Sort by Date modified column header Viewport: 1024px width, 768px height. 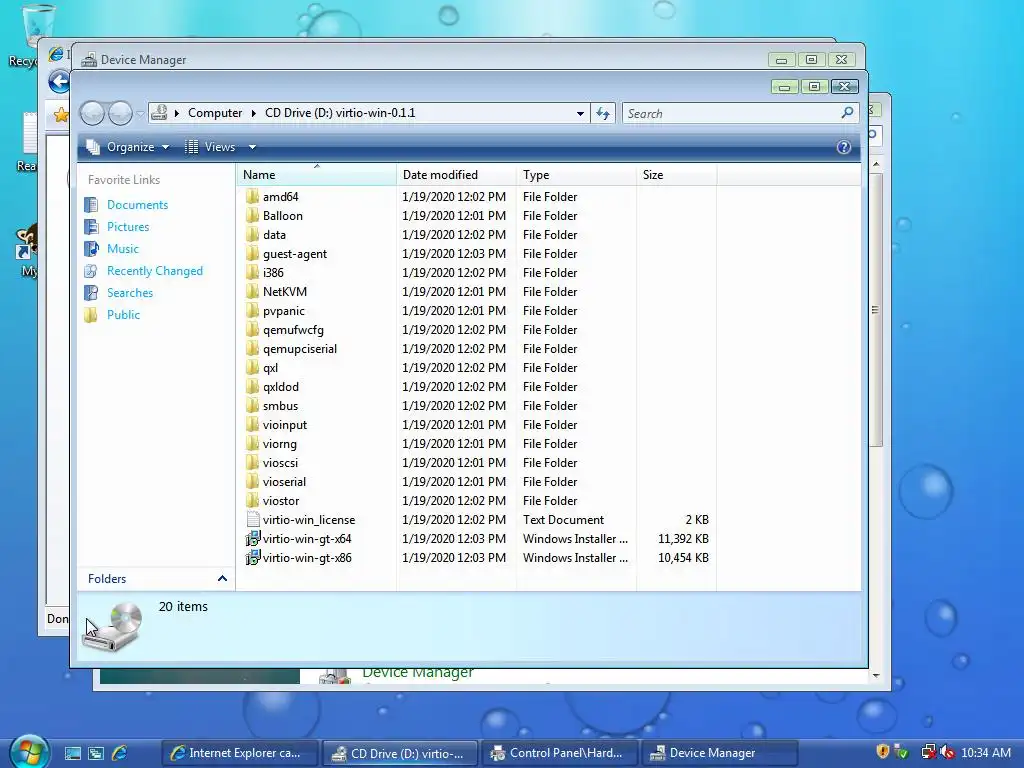pos(456,175)
